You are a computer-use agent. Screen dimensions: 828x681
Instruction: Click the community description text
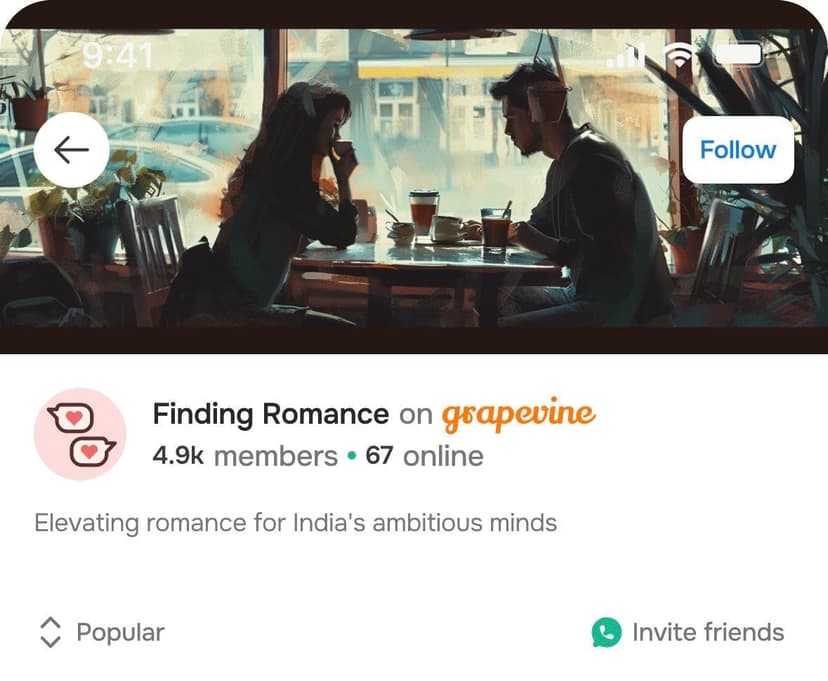click(295, 523)
